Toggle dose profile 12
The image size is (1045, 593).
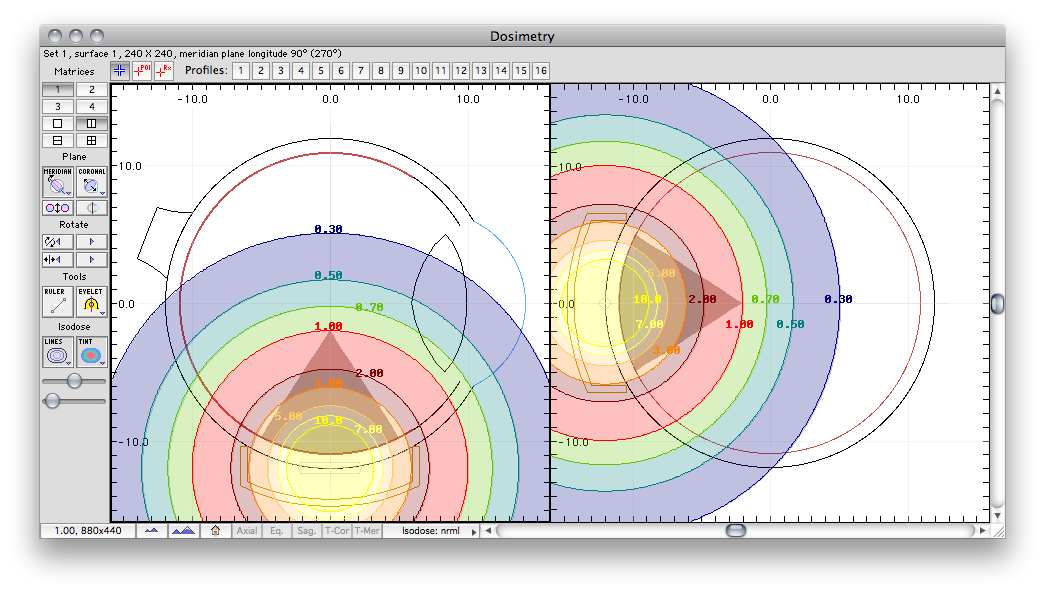coord(461,71)
